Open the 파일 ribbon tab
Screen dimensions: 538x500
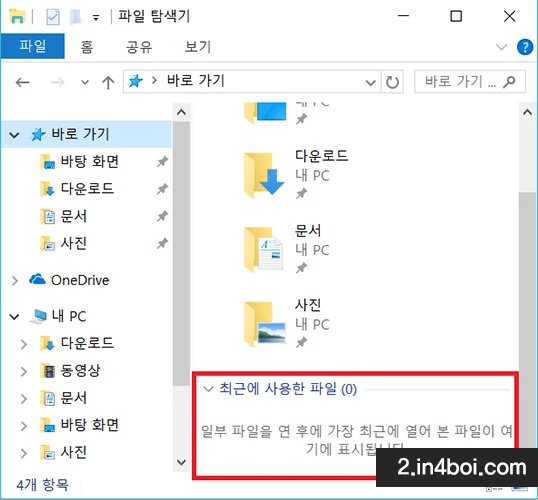pyautogui.click(x=33, y=46)
